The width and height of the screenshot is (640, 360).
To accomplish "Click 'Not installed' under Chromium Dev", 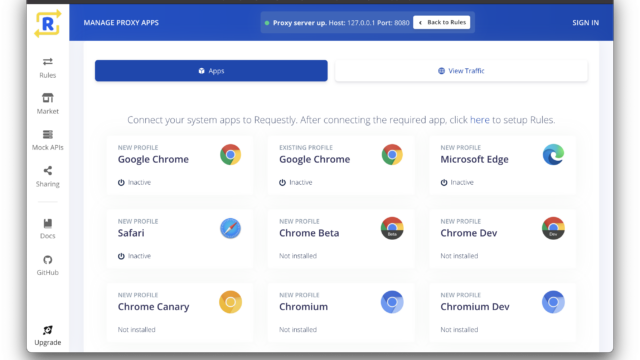I will 459,329.
